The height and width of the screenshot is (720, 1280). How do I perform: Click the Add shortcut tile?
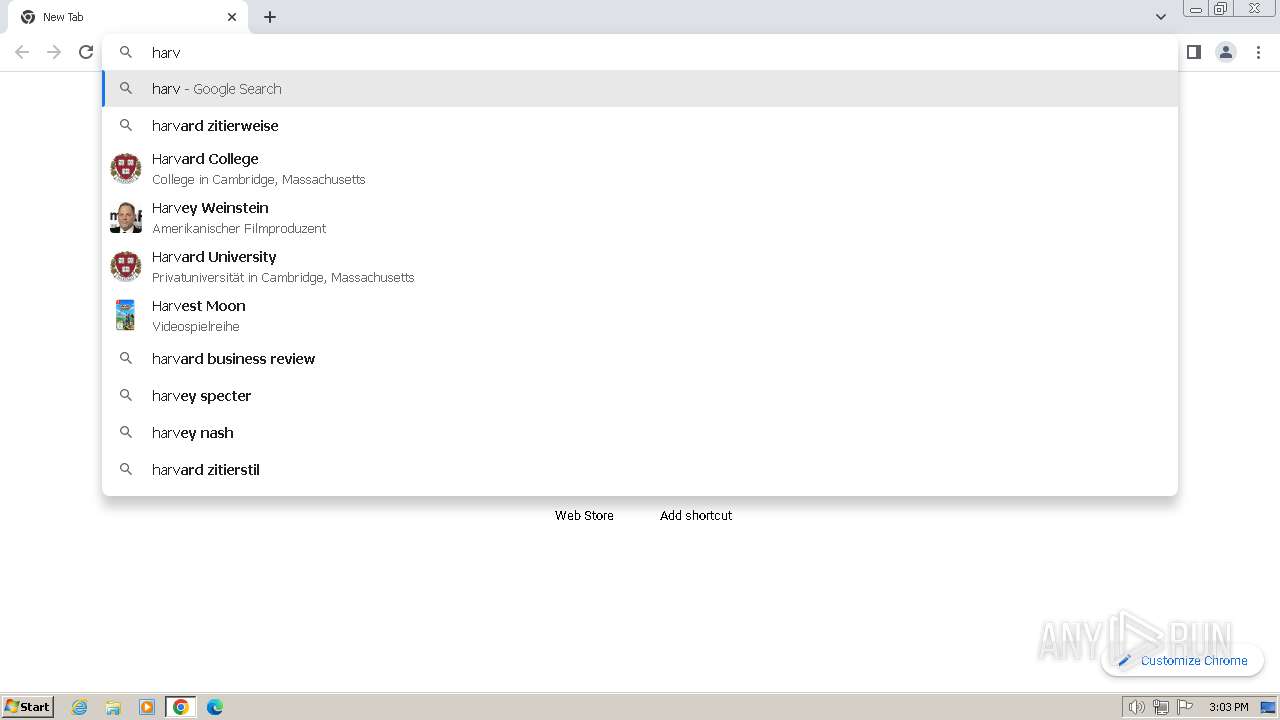pyautogui.click(x=696, y=515)
